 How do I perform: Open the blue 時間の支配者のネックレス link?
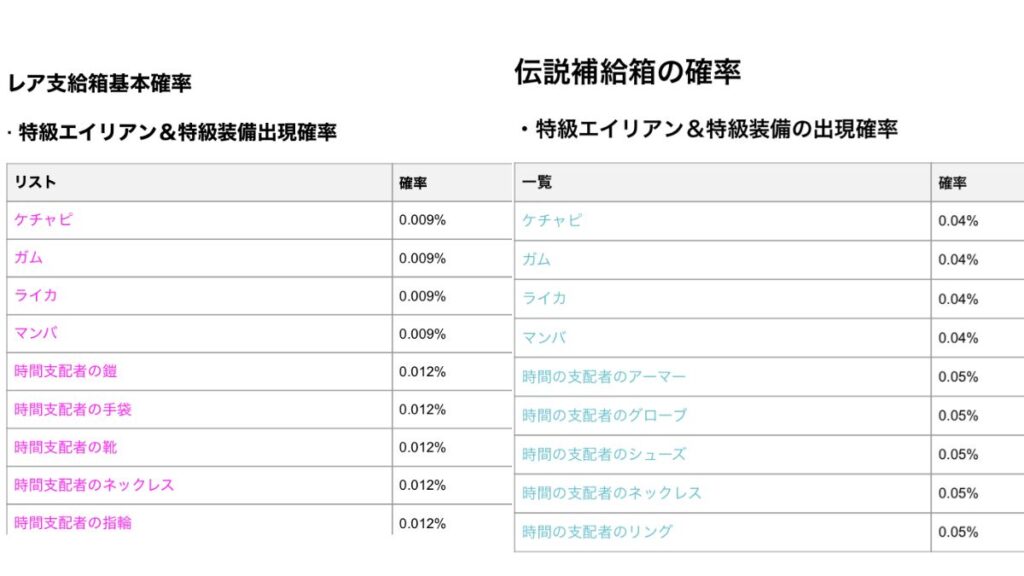611,492
